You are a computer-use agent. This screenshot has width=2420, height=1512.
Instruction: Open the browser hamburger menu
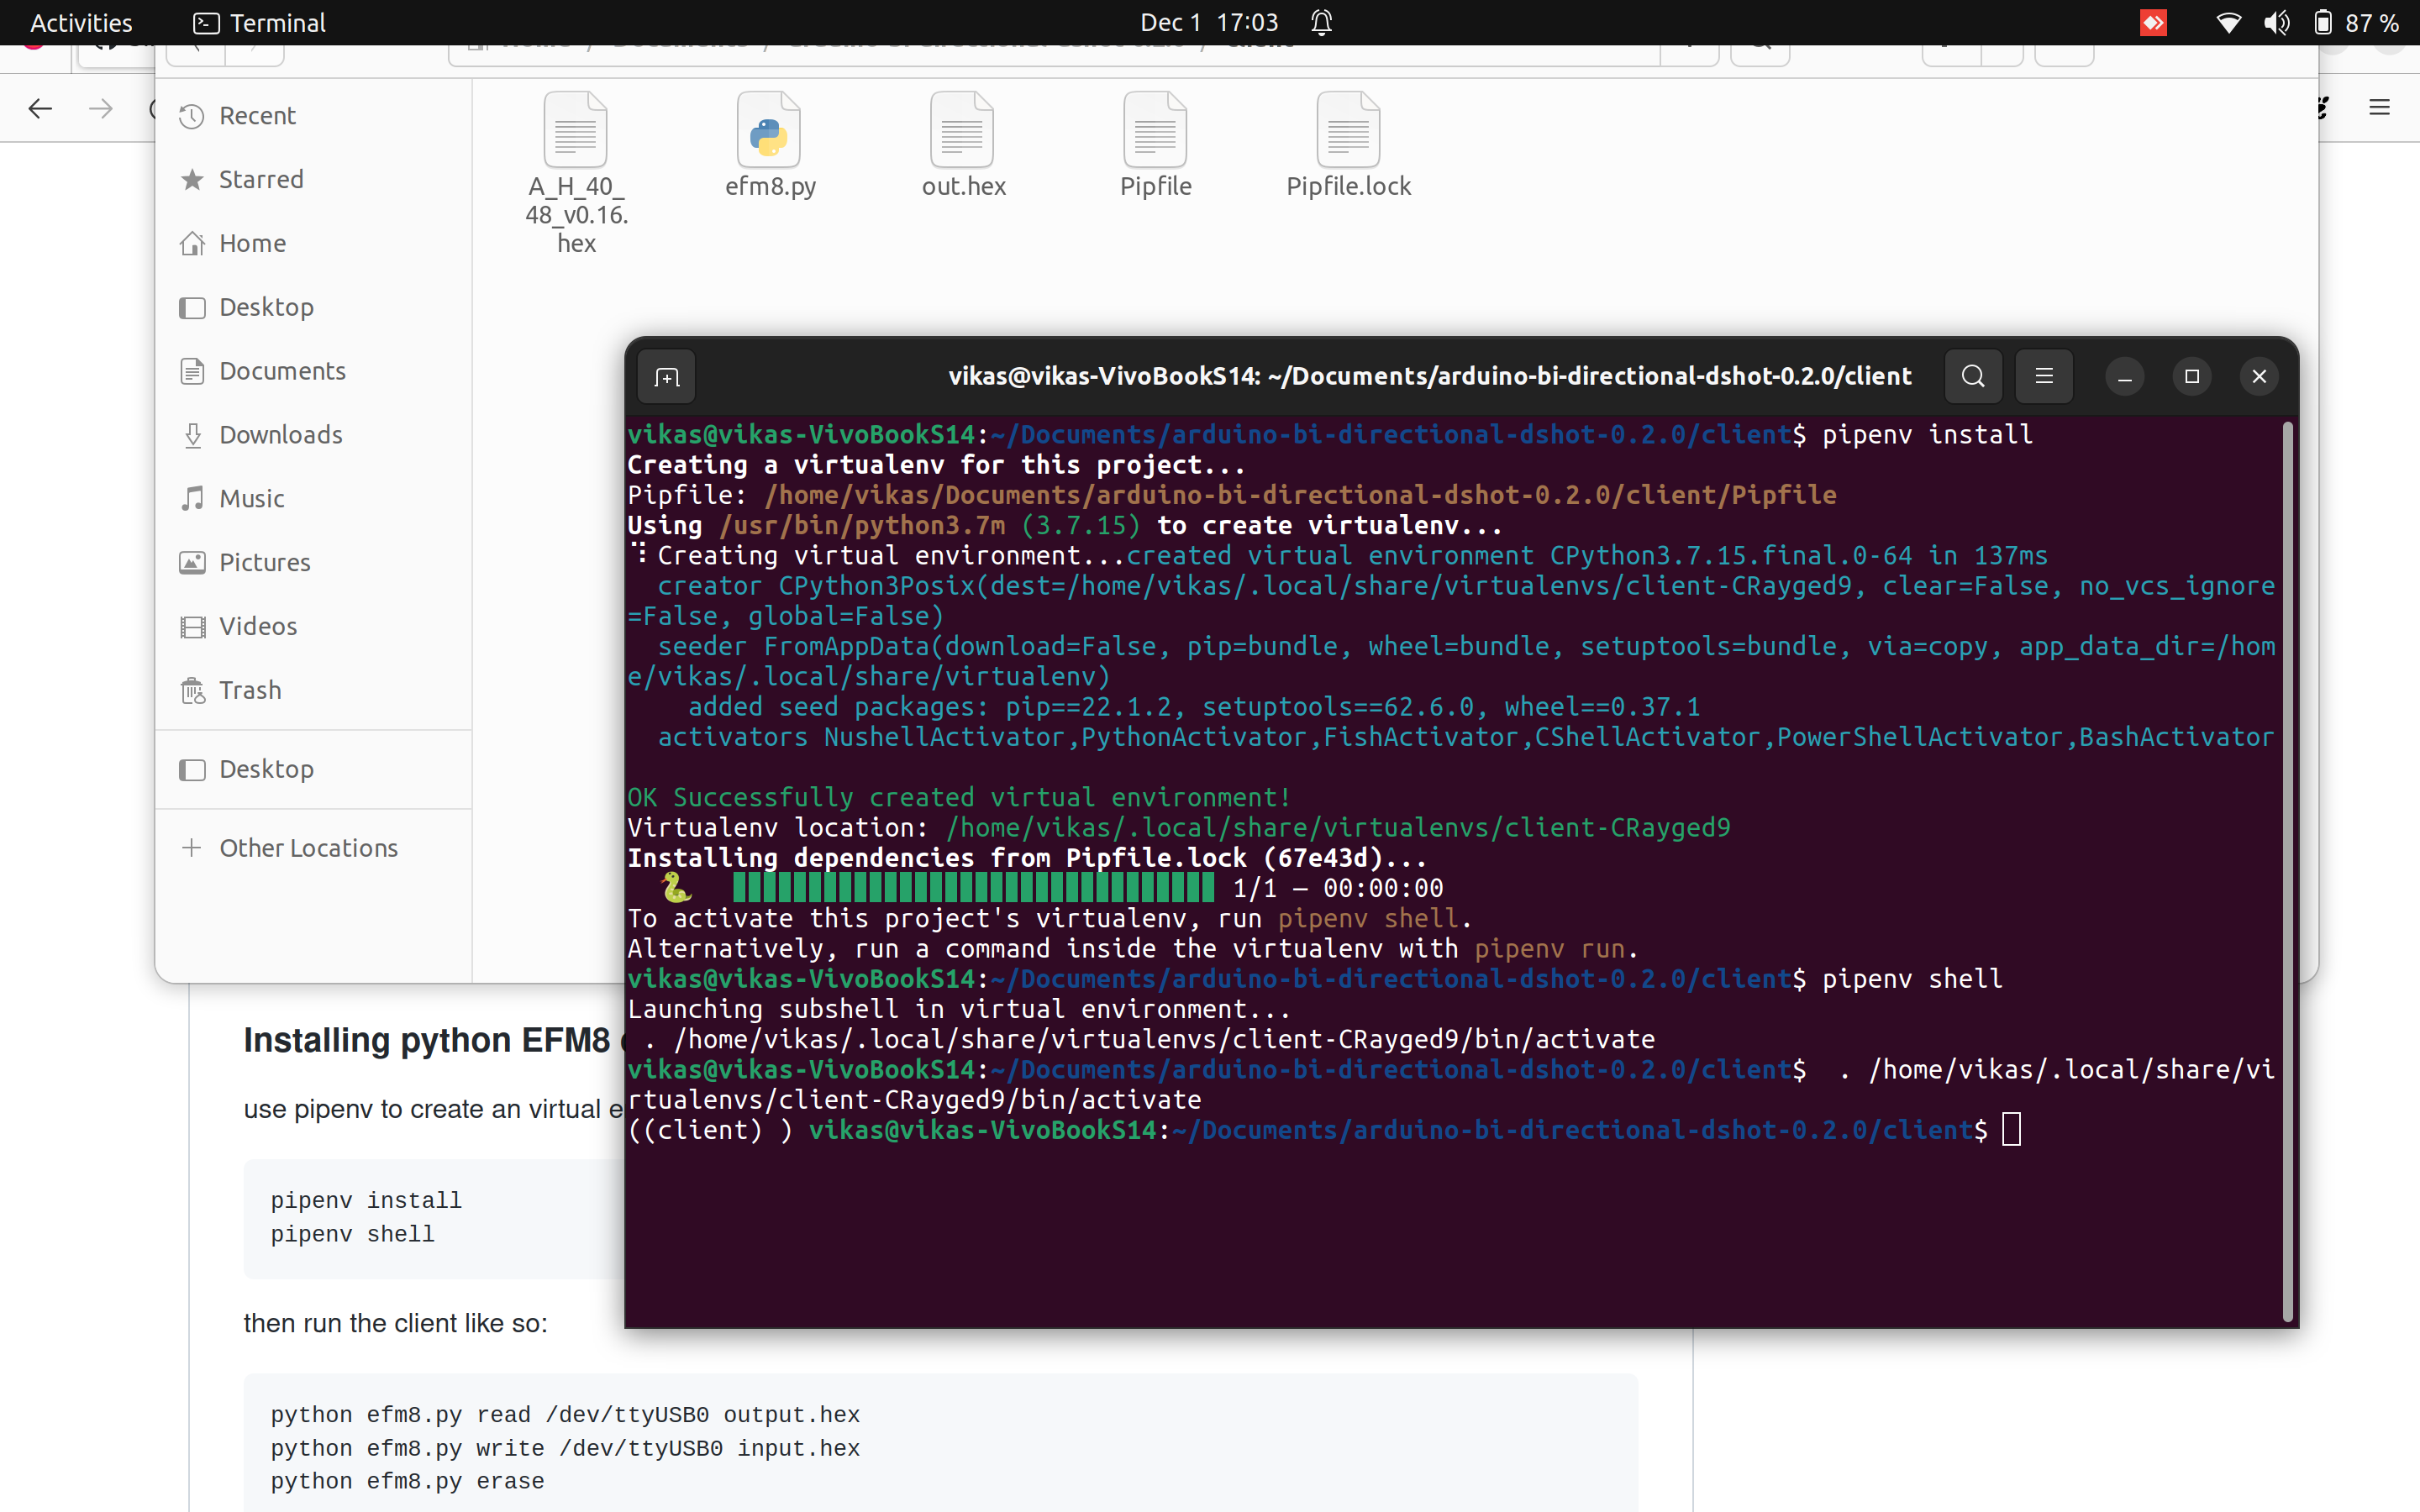pos(2379,108)
